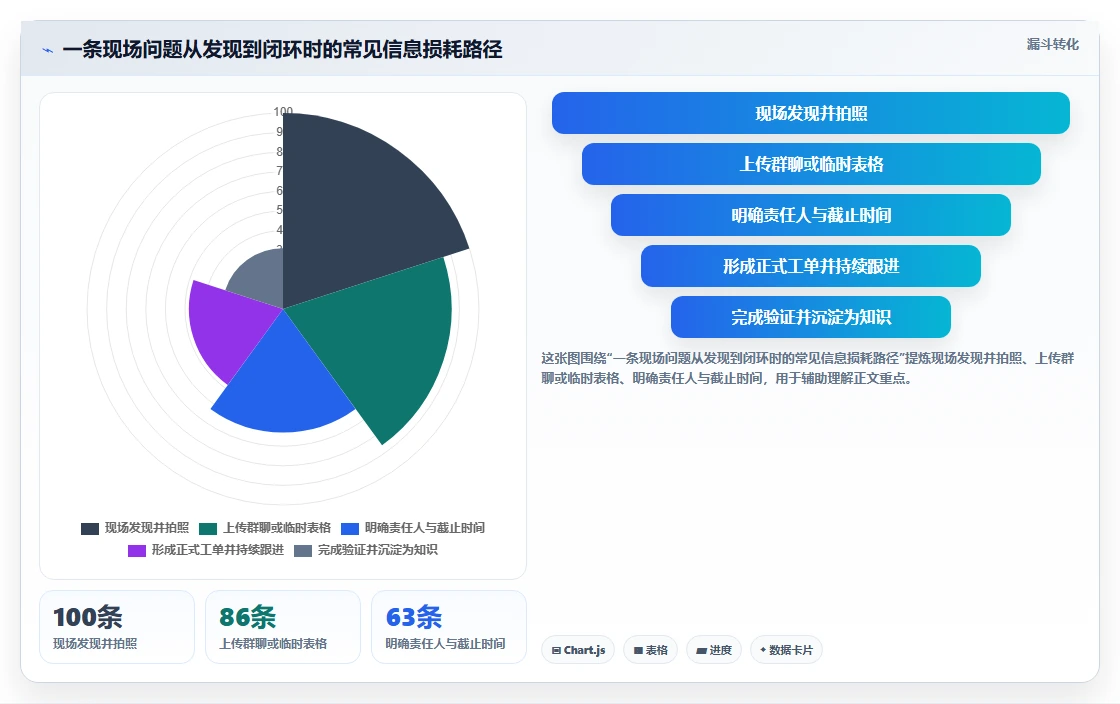Toggle 明确责任人与截止时间 legend swatch

(x=350, y=528)
